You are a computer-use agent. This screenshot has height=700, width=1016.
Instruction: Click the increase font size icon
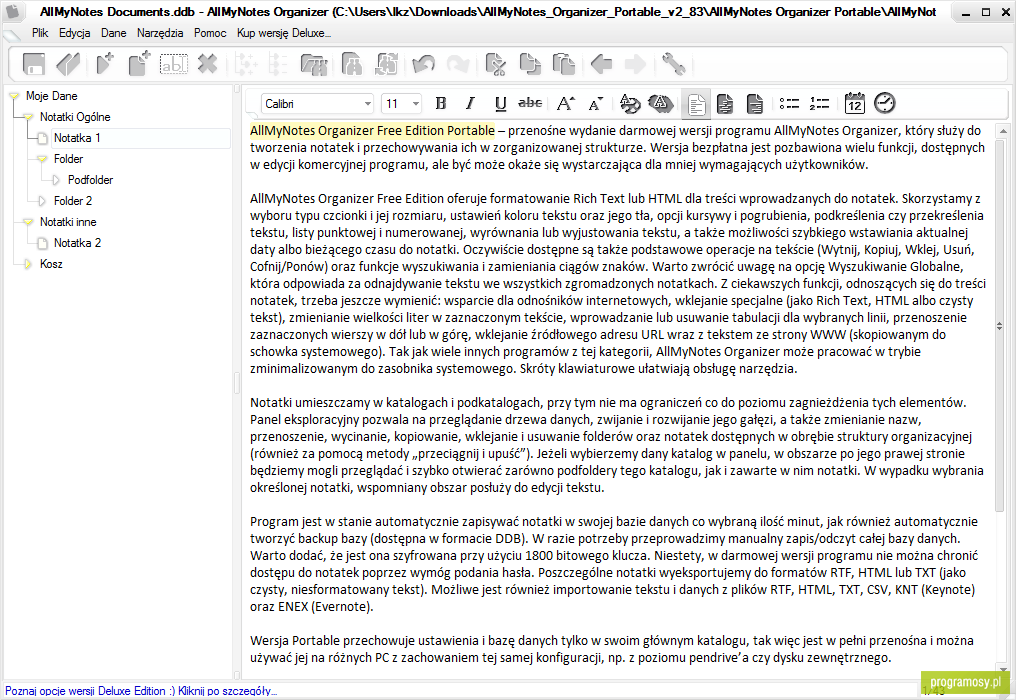tap(566, 103)
